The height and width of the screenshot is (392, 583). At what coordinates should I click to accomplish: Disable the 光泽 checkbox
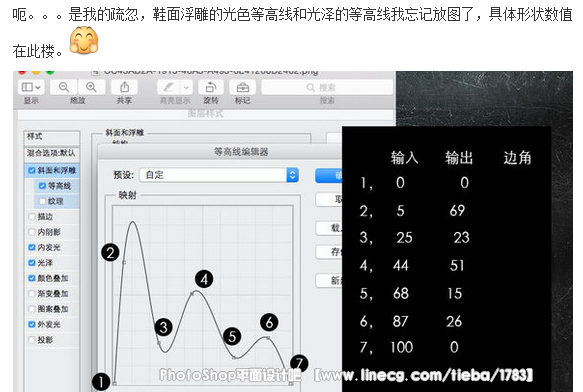point(32,263)
